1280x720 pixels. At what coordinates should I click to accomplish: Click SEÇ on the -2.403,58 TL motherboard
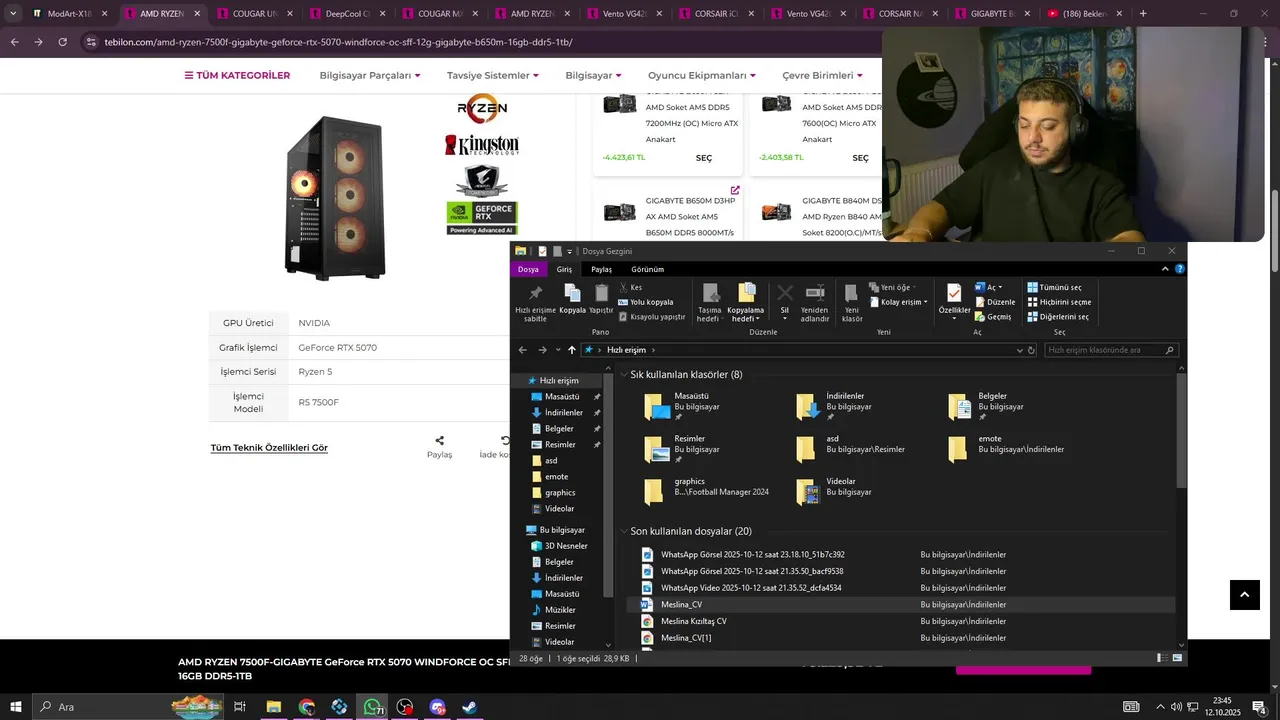(860, 158)
